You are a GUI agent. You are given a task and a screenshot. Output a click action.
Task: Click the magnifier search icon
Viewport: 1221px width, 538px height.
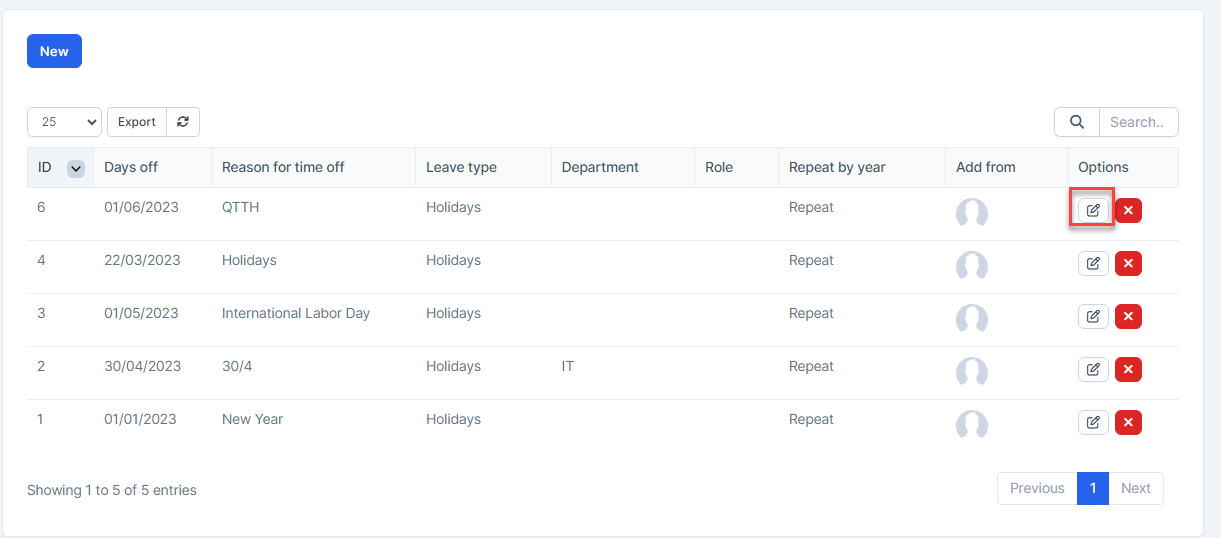(x=1077, y=122)
